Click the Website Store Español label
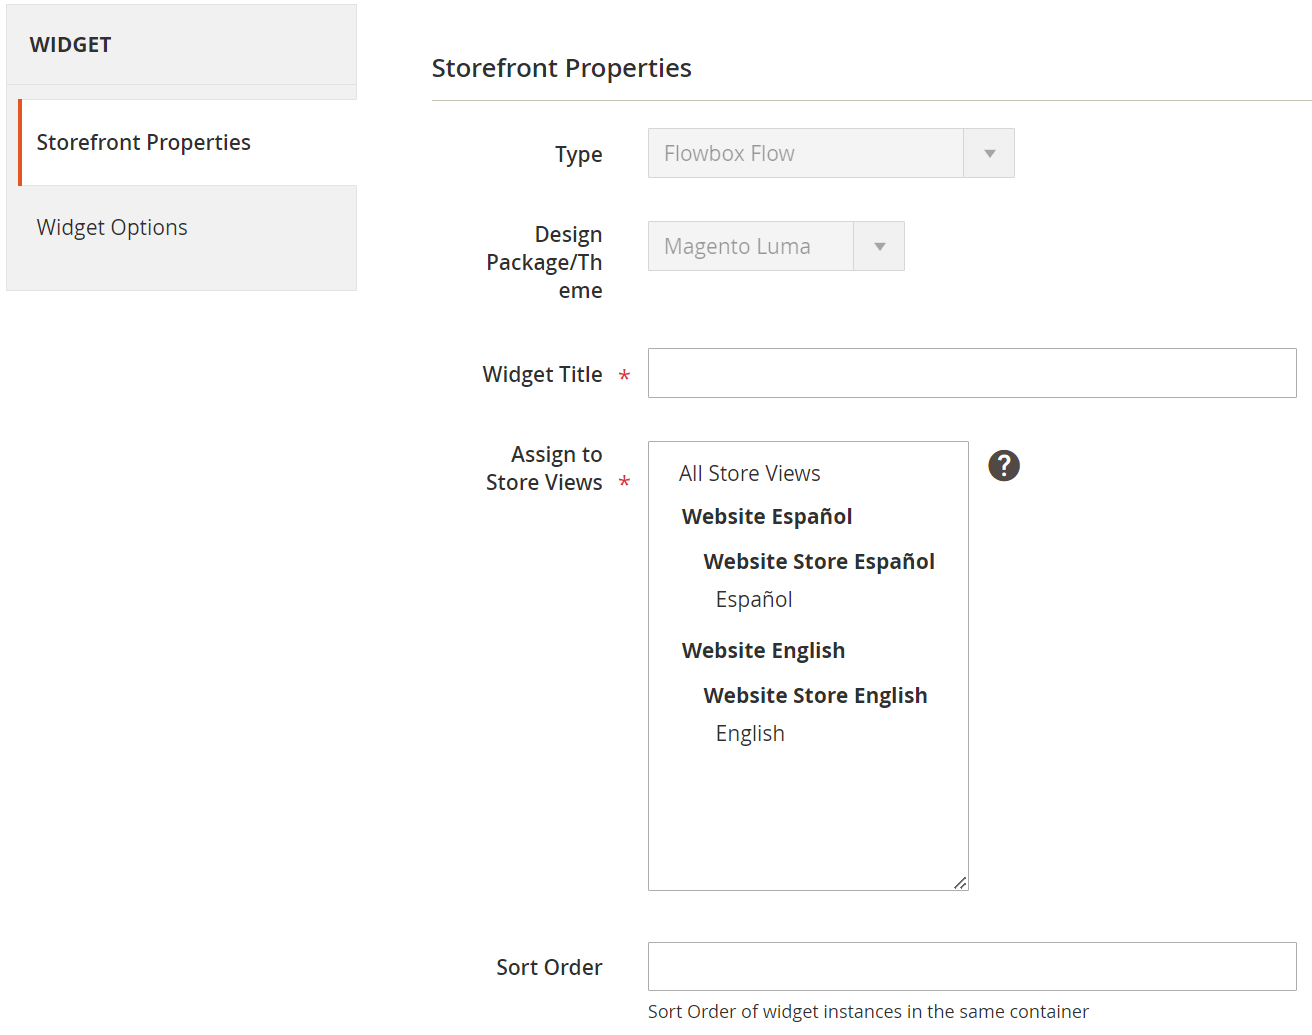Viewport: 1312px width, 1035px height. tap(819, 561)
